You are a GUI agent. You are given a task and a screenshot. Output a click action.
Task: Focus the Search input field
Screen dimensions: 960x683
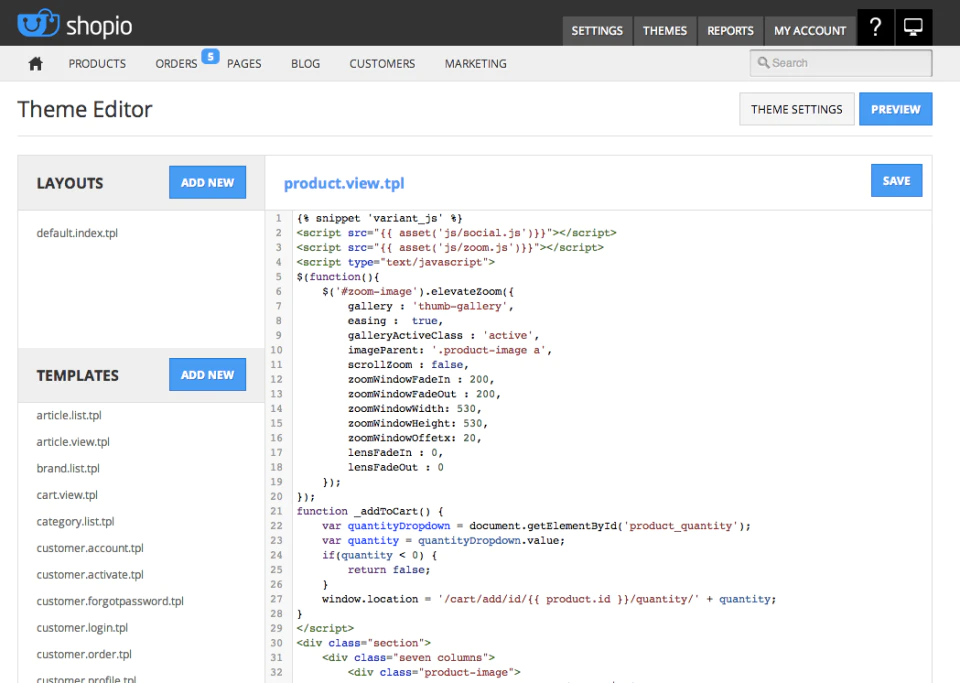pyautogui.click(x=841, y=62)
